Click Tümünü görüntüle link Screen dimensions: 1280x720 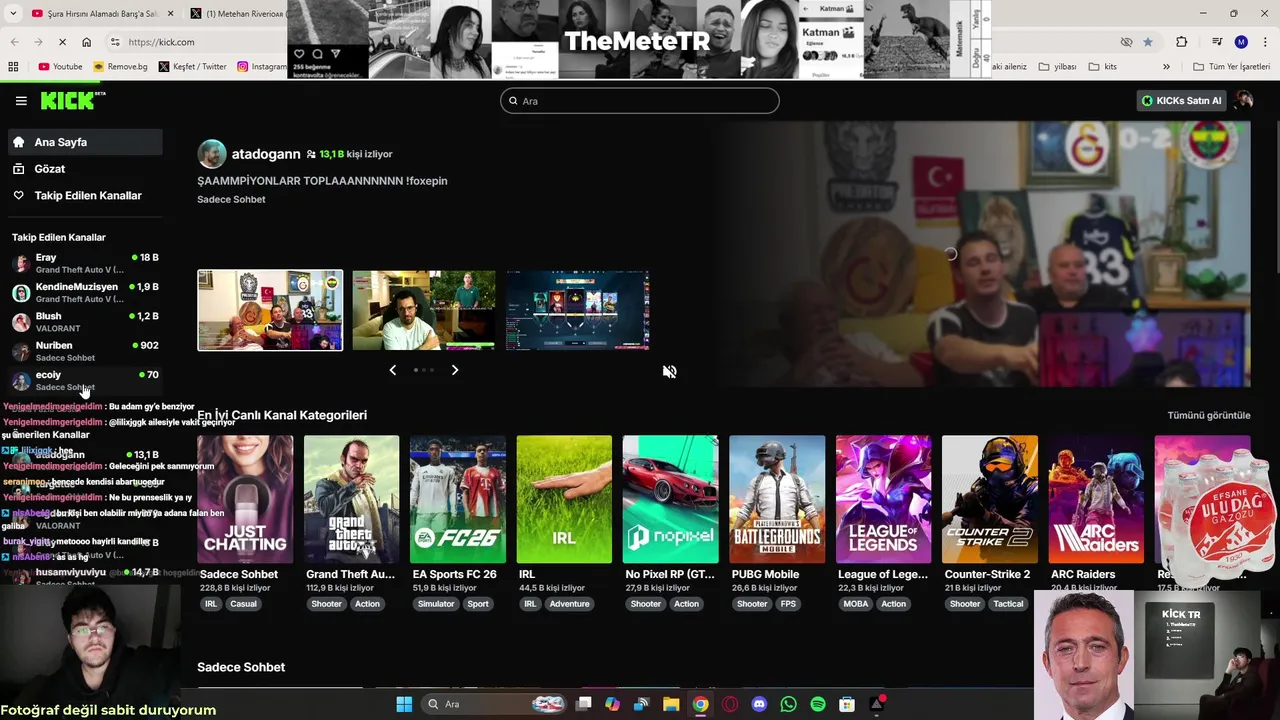1209,415
